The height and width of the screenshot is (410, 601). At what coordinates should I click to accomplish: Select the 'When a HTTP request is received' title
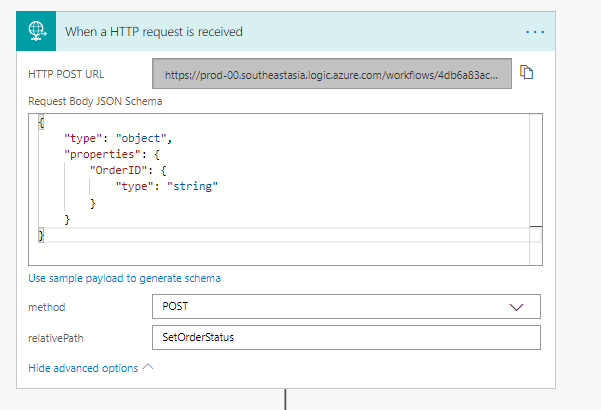coord(154,31)
